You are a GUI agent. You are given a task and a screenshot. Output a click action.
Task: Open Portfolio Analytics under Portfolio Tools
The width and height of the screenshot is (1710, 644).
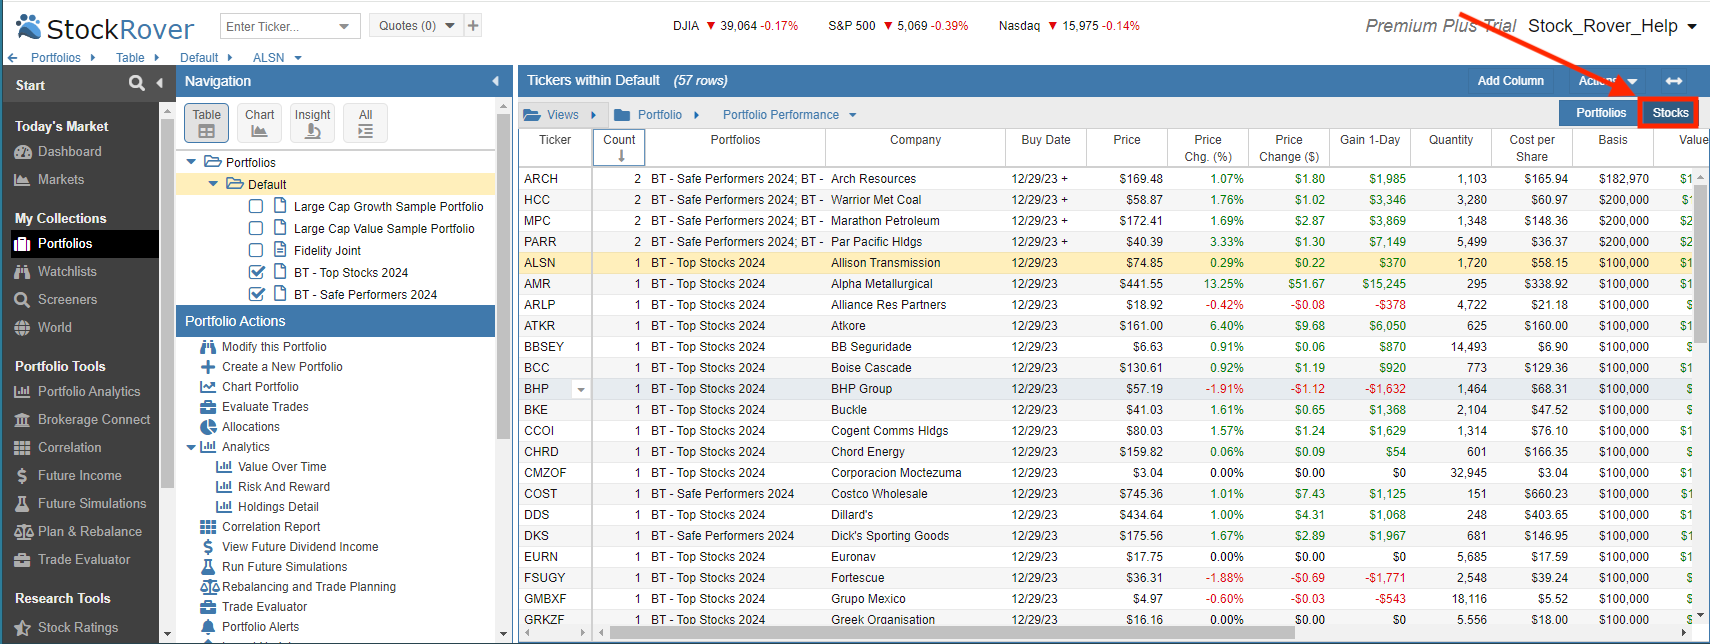[x=89, y=392]
